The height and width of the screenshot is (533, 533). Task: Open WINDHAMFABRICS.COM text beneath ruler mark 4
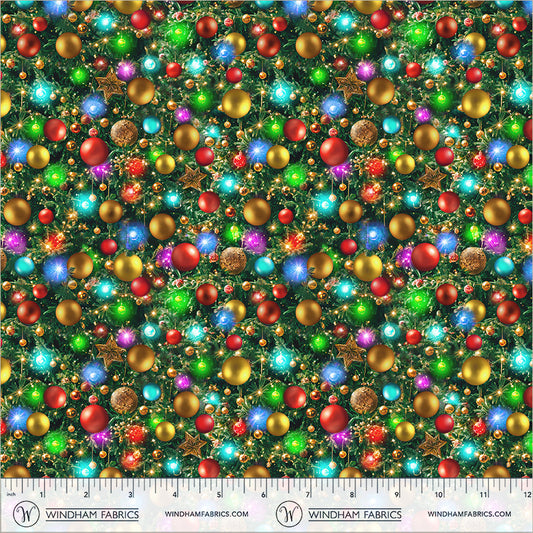tap(206, 514)
